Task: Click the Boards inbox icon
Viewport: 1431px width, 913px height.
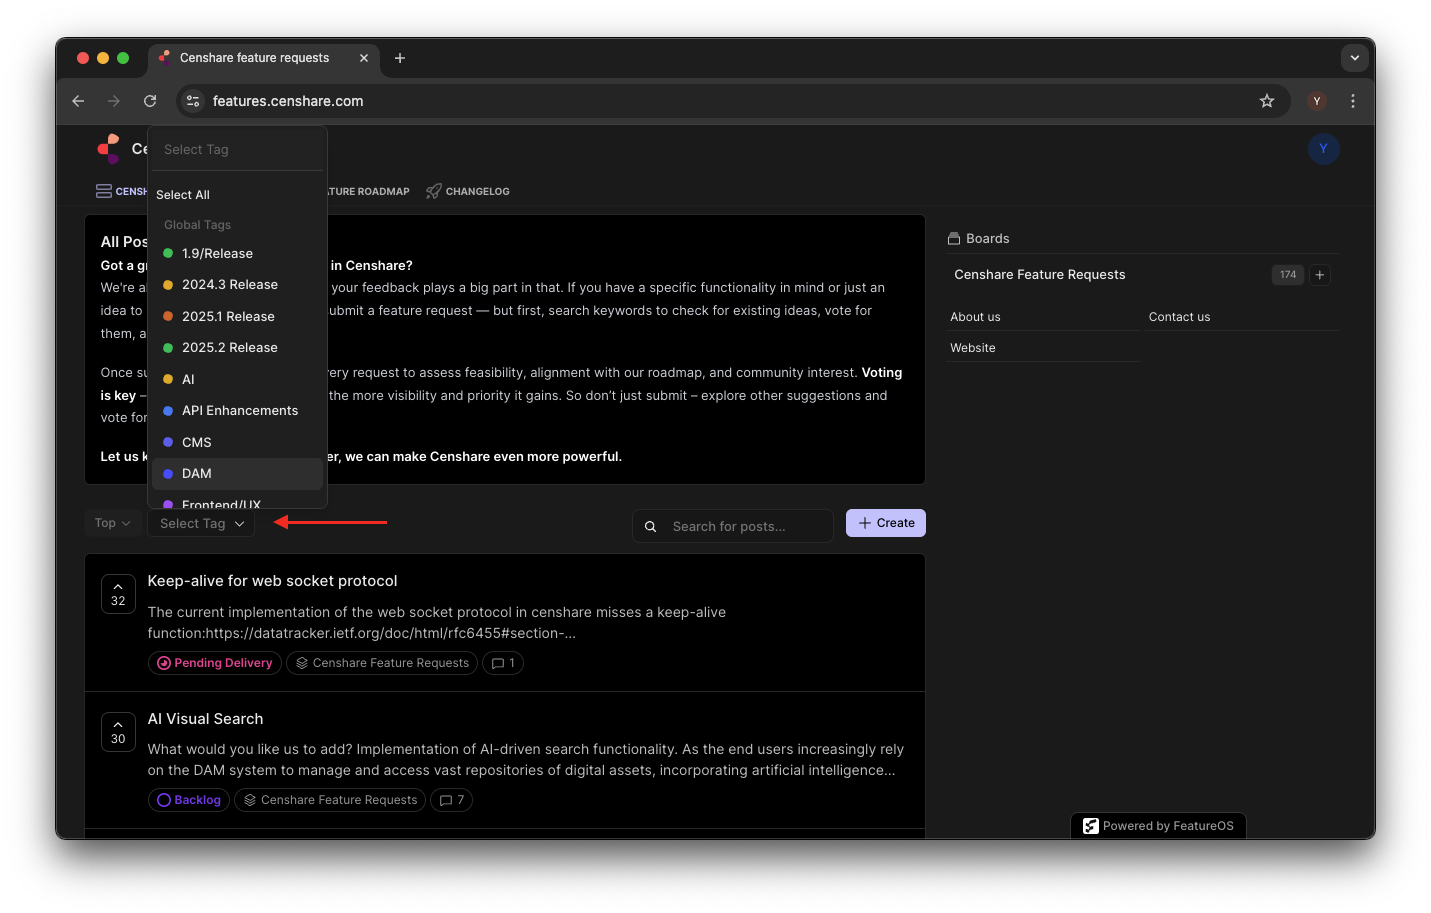Action: pyautogui.click(x=954, y=238)
